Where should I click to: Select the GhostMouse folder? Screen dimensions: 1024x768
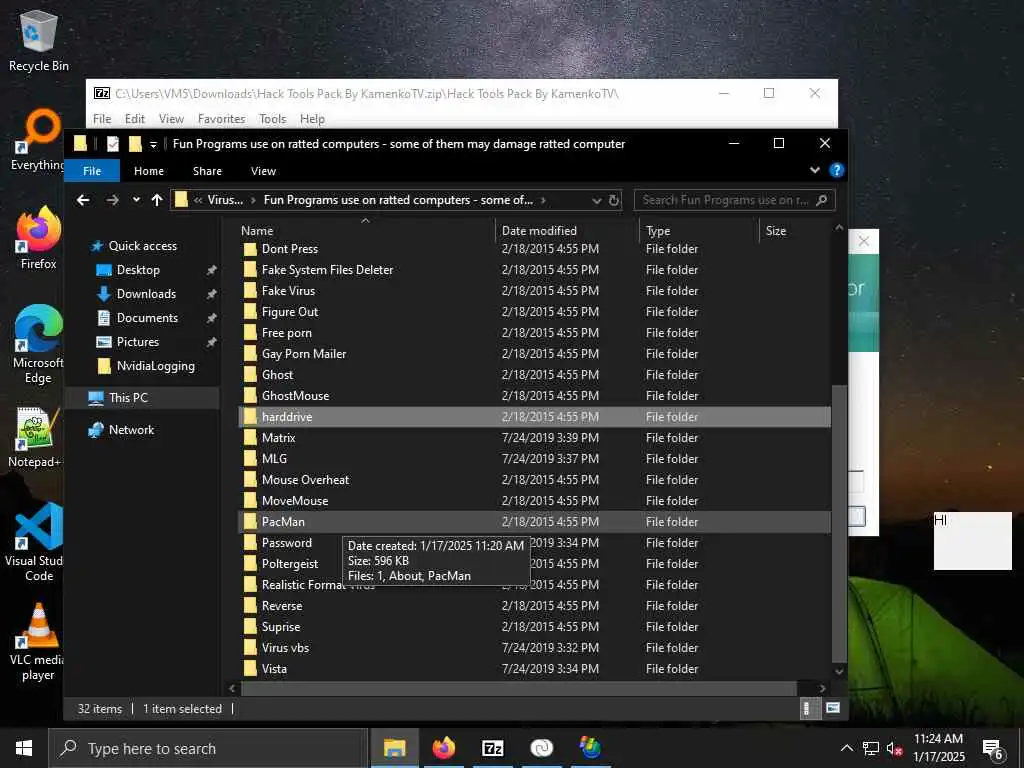pos(534,396)
